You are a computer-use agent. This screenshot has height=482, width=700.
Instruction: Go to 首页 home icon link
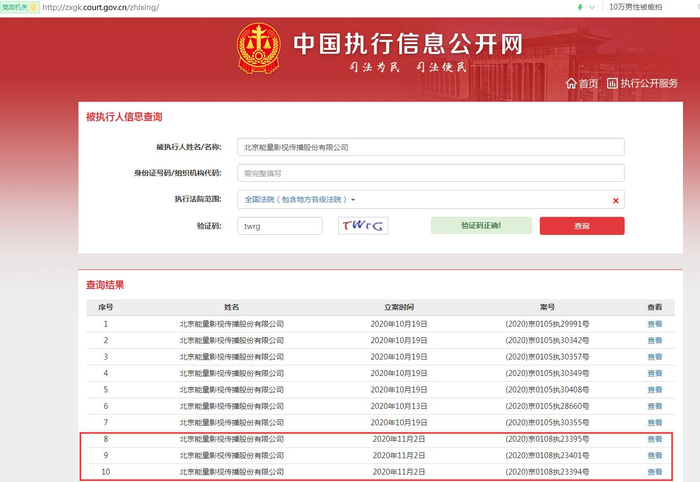[581, 83]
